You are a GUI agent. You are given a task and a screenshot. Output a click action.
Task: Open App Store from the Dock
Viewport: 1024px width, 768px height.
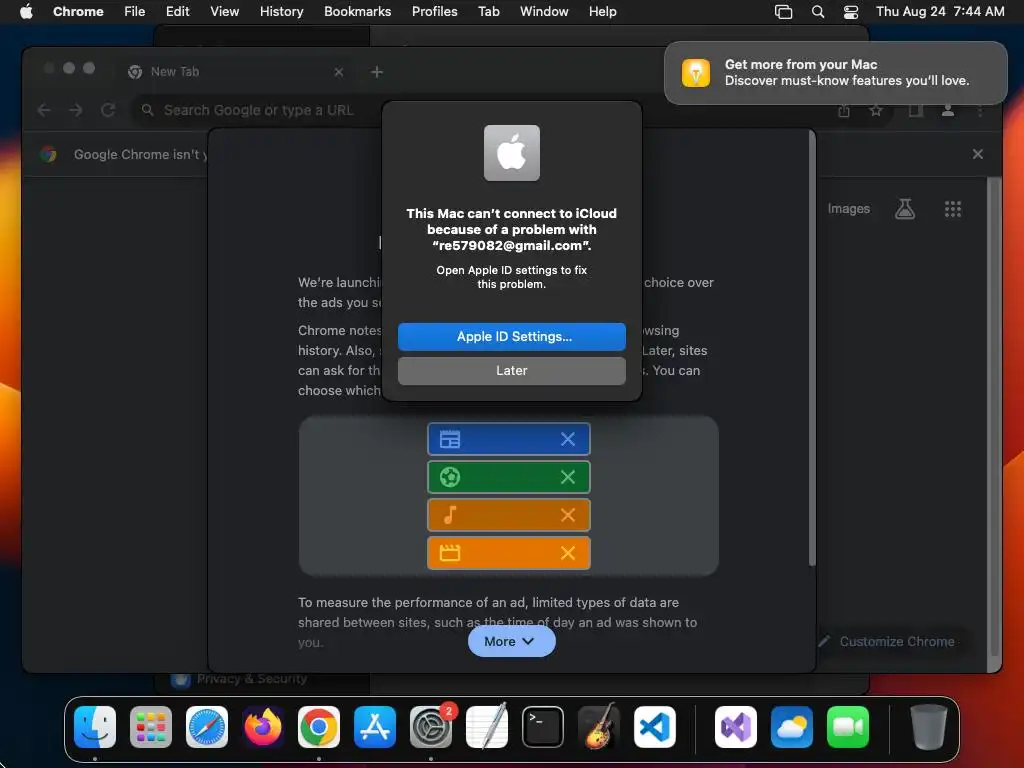[x=375, y=727]
